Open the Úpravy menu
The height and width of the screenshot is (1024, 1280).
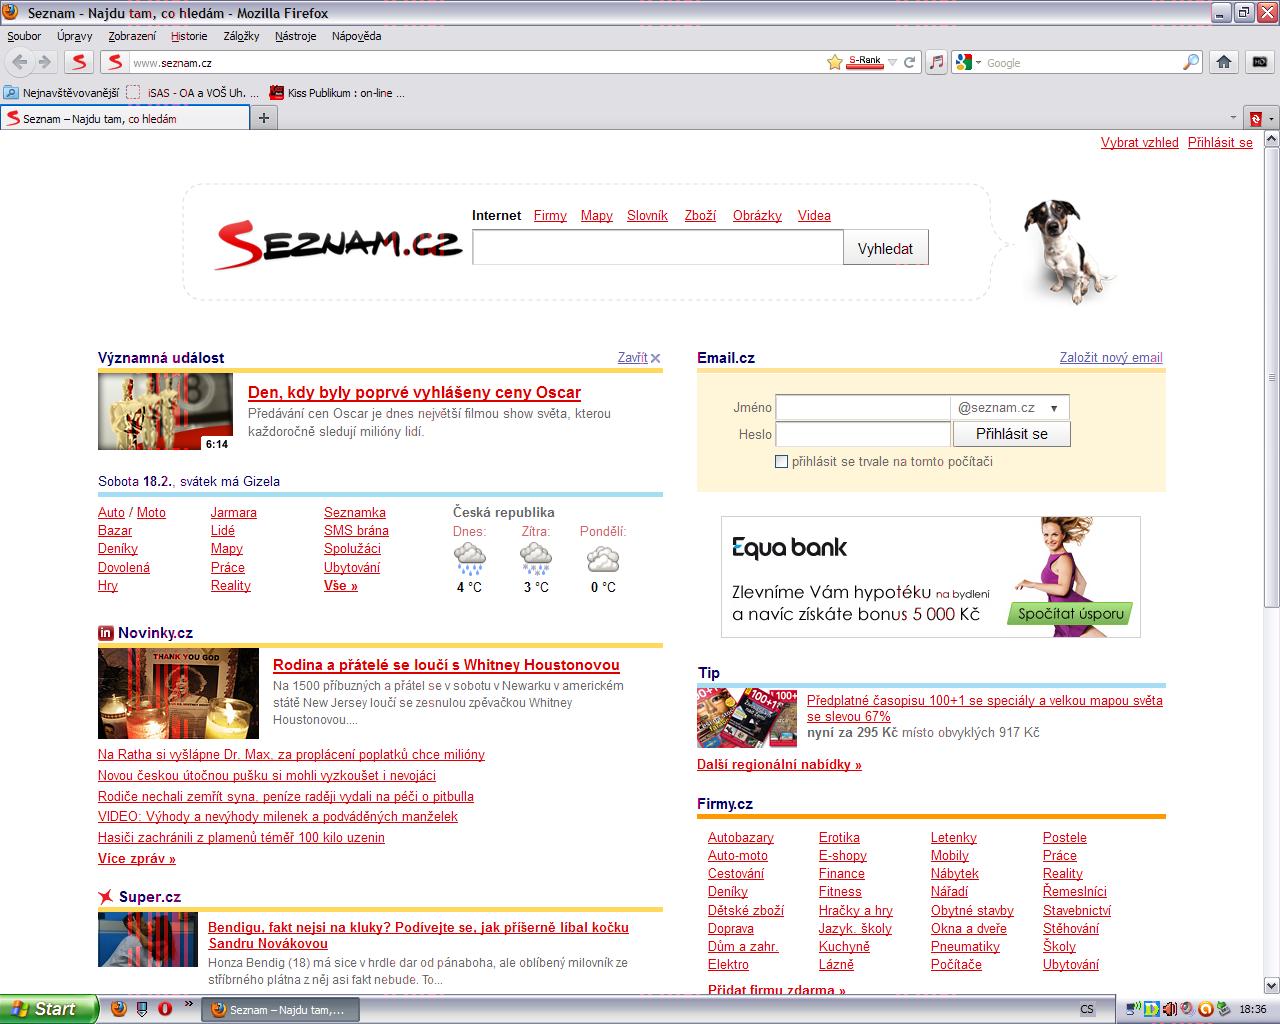(75, 36)
